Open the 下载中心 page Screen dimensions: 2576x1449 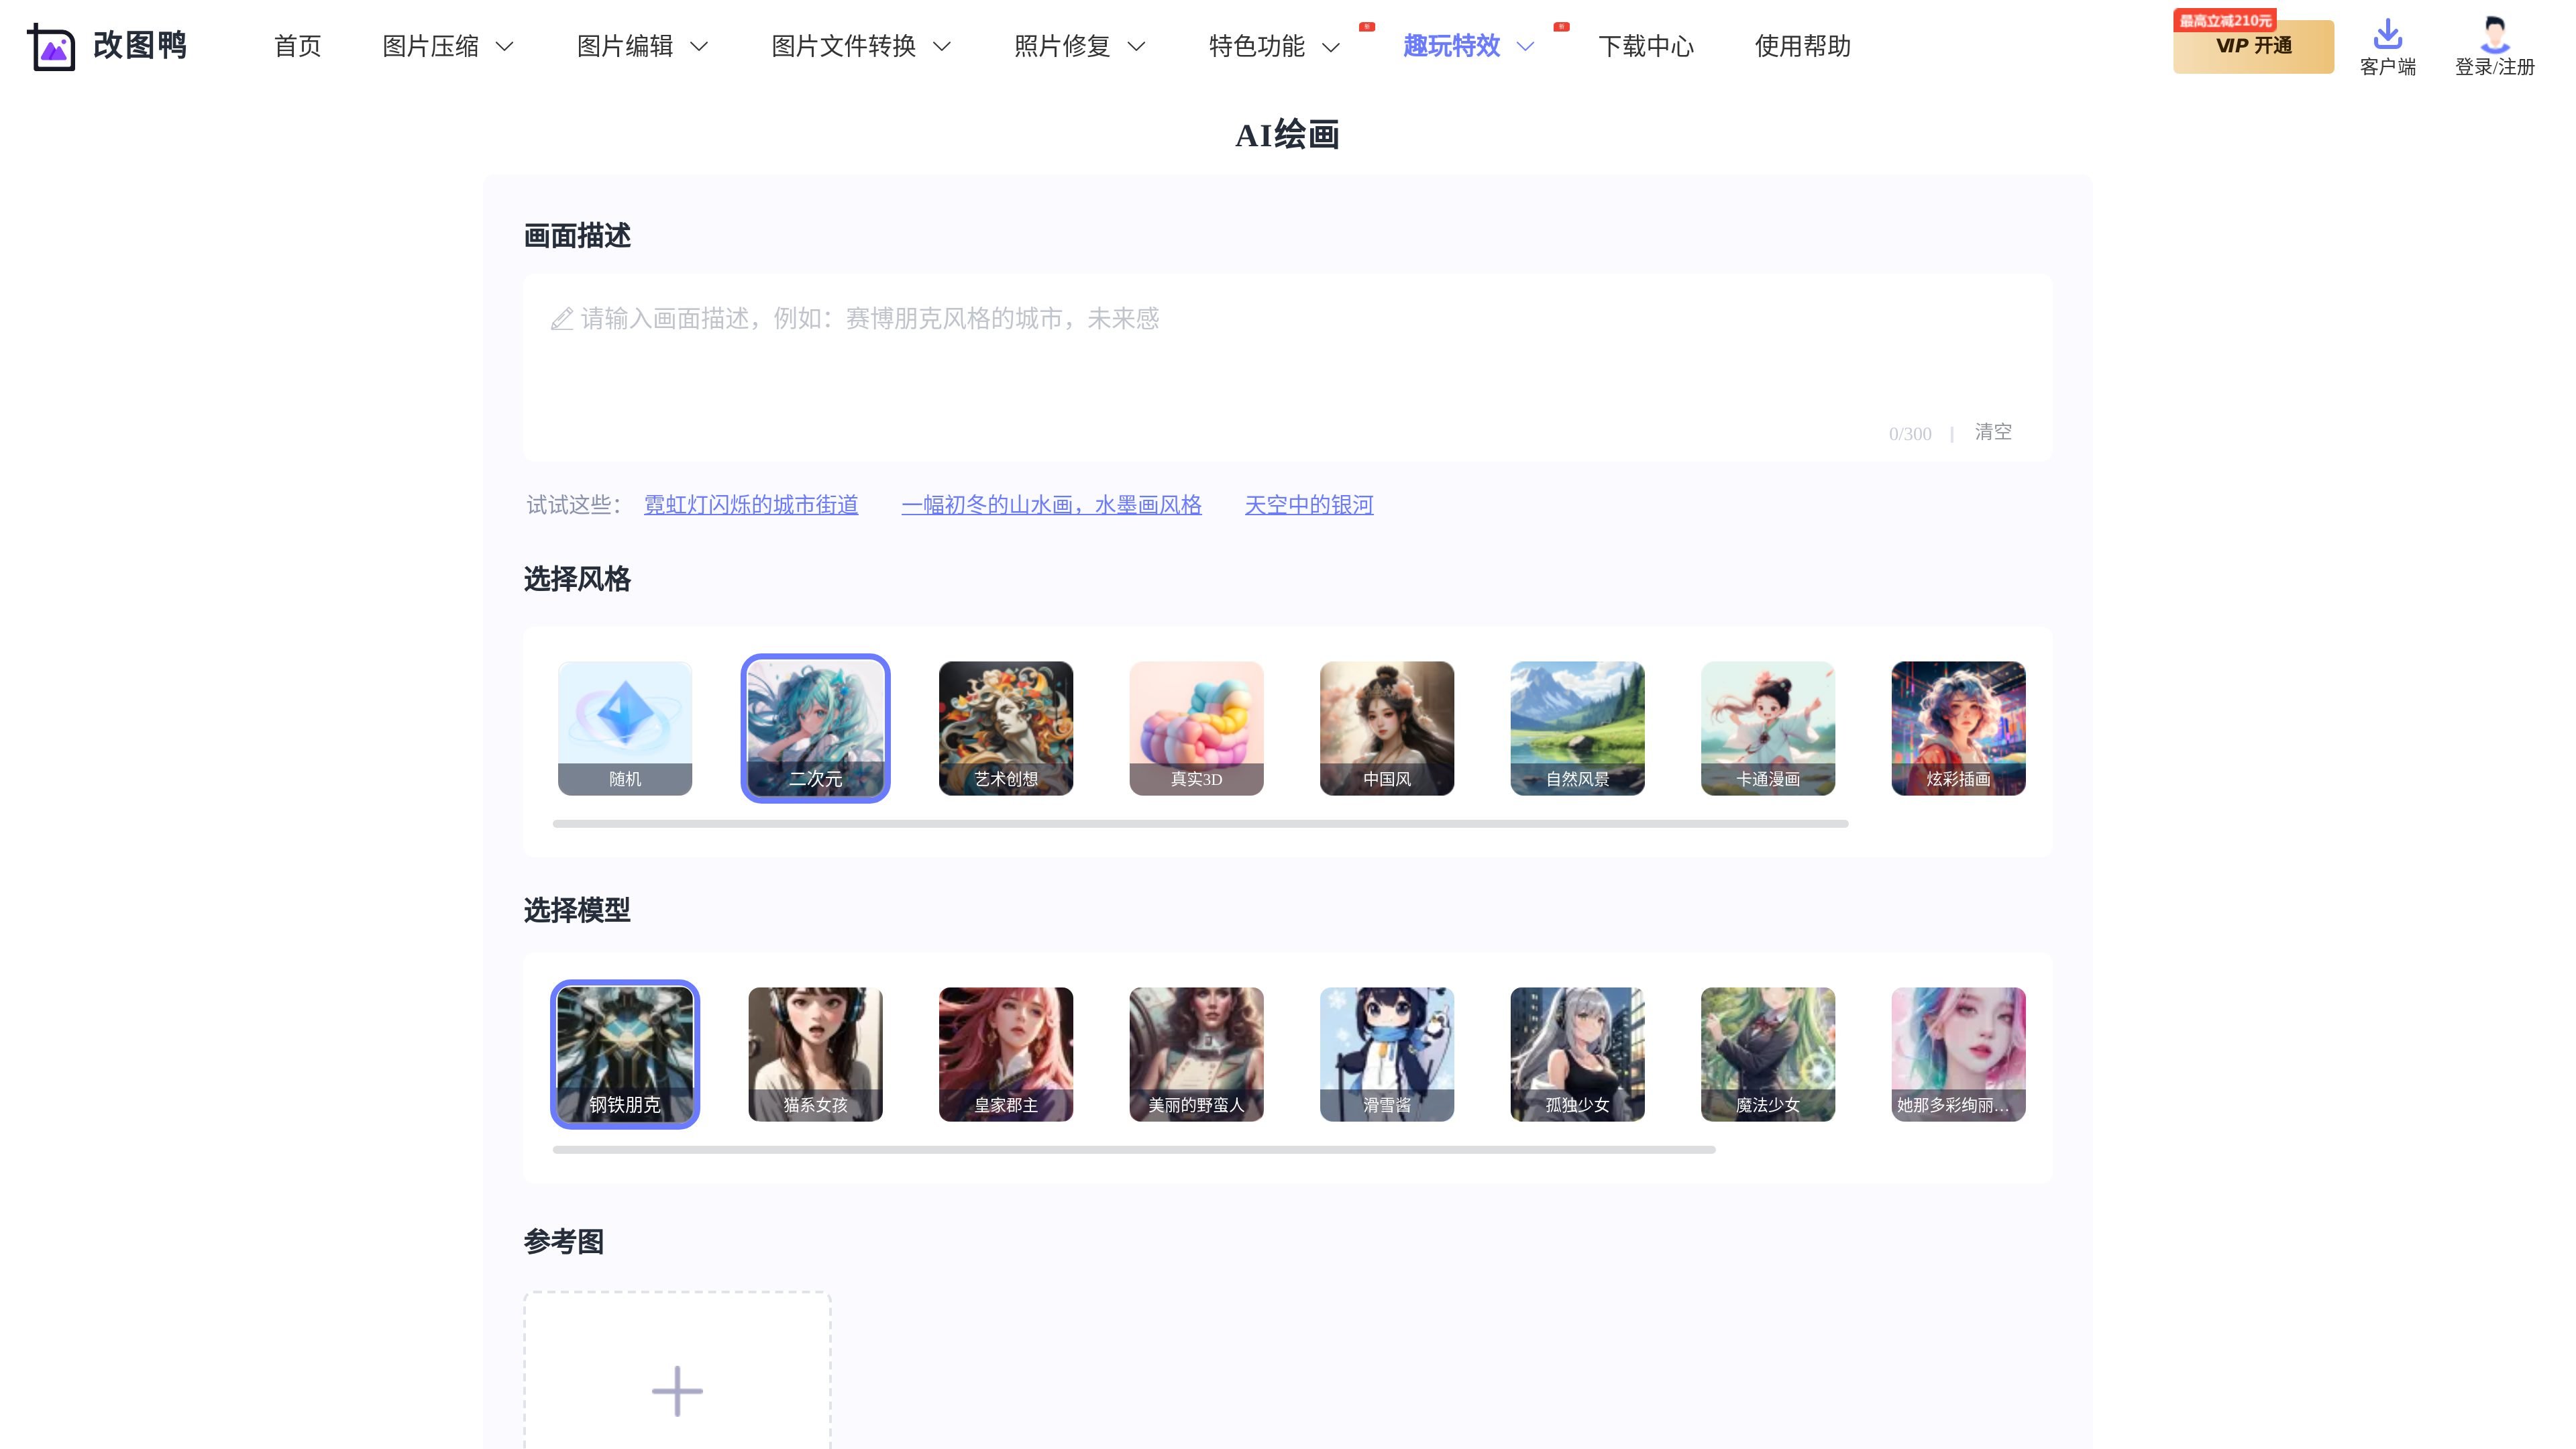1646,46
